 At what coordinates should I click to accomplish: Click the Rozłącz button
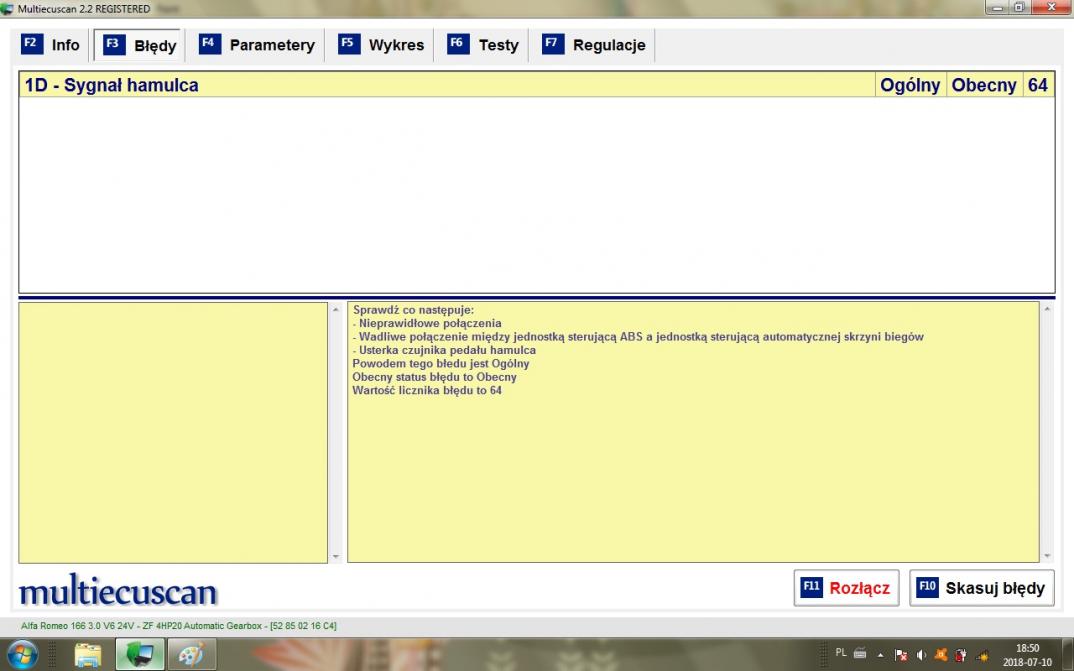847,588
